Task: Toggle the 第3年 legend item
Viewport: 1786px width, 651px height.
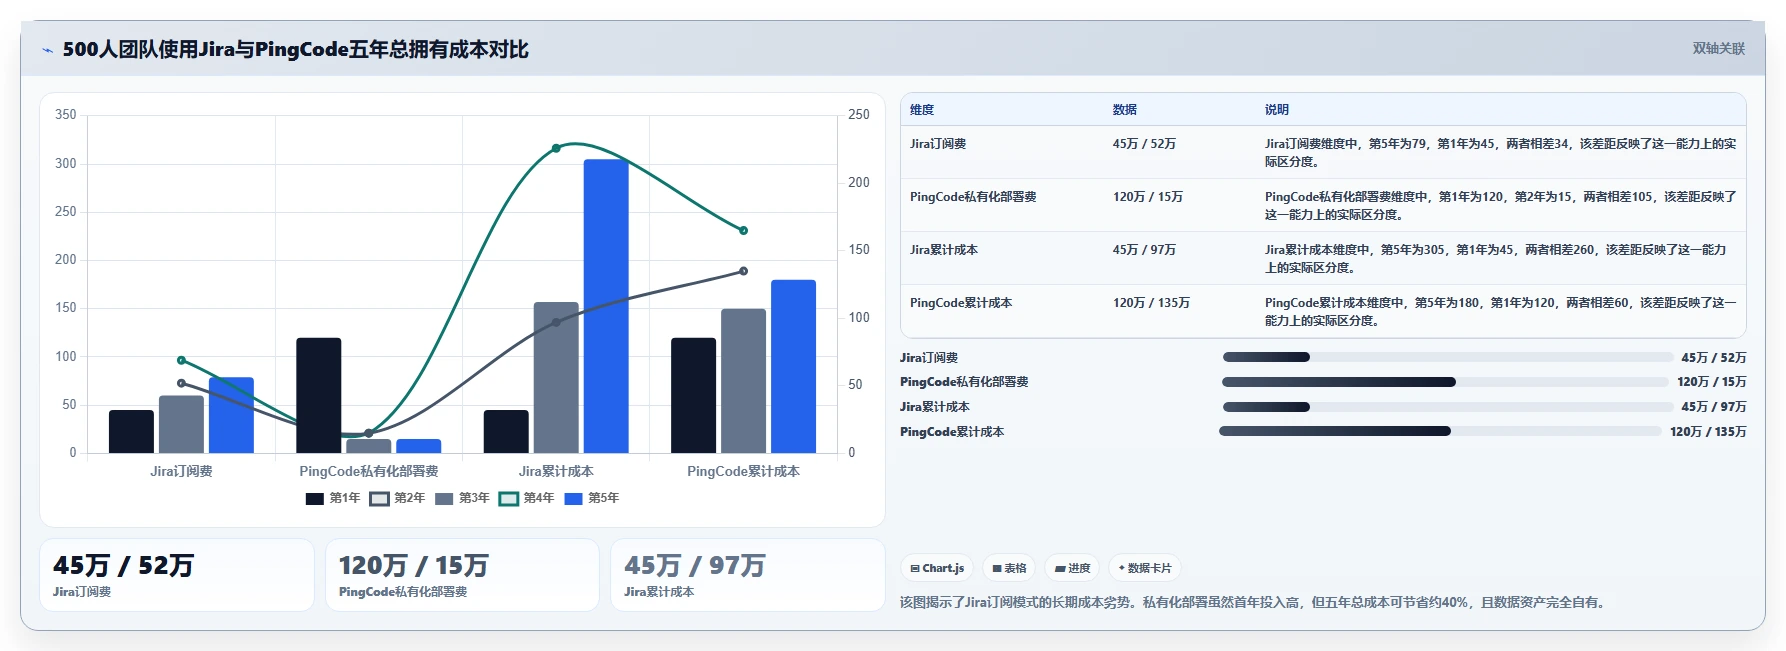Action: coord(462,498)
